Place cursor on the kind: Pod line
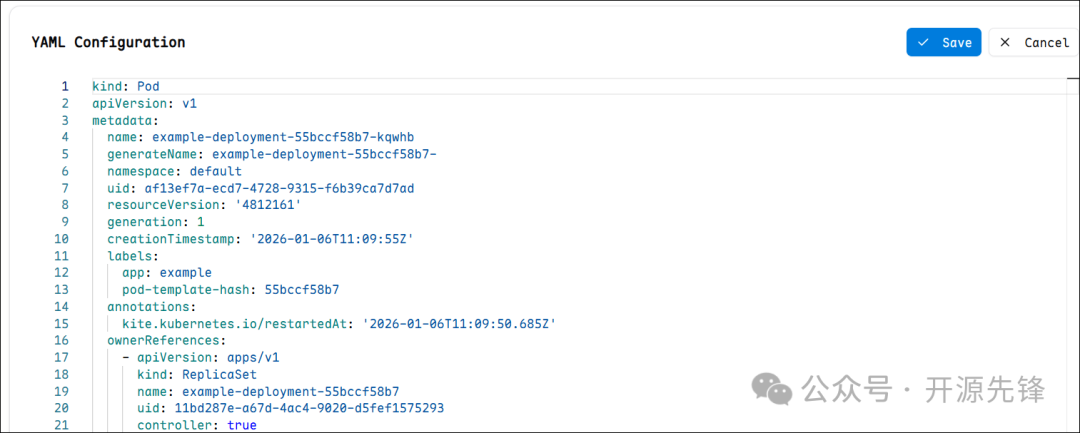The height and width of the screenshot is (433, 1080). coord(125,86)
